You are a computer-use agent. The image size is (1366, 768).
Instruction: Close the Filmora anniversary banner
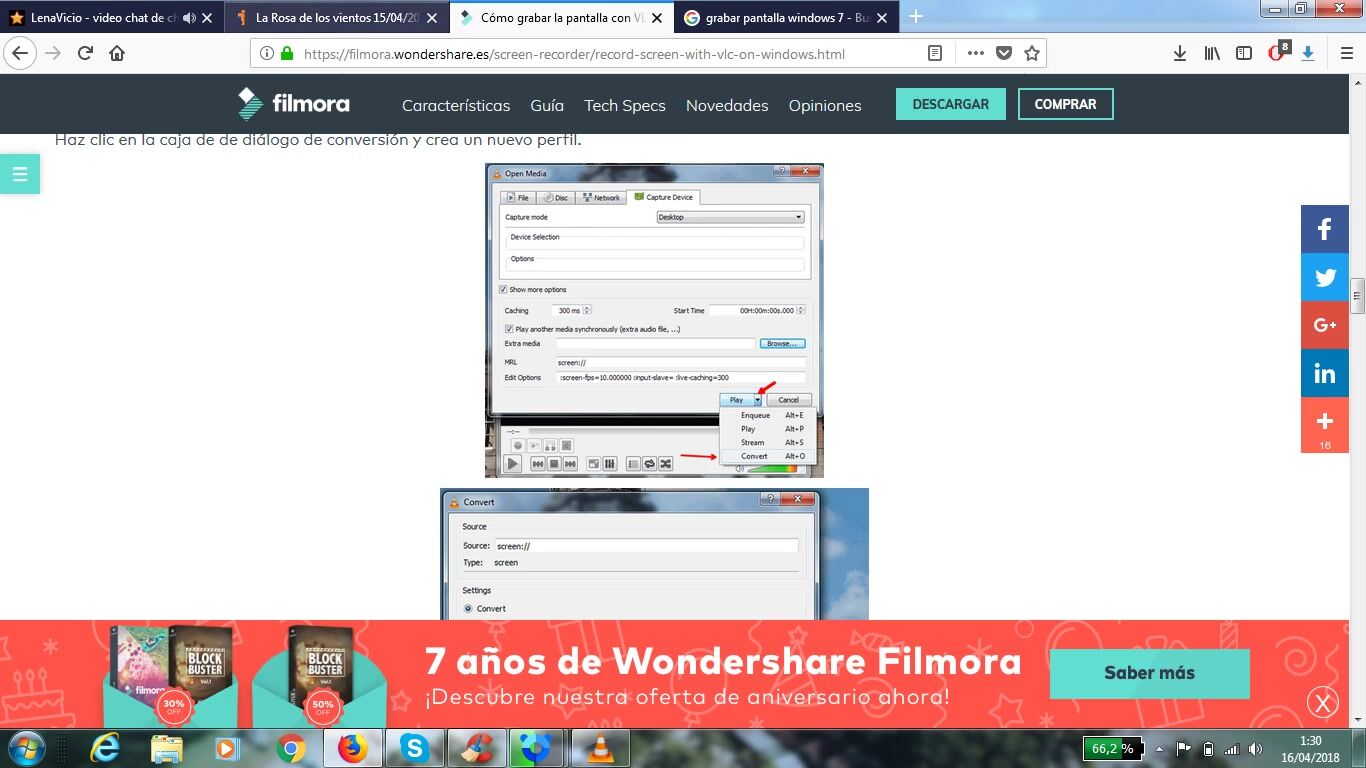click(1323, 703)
